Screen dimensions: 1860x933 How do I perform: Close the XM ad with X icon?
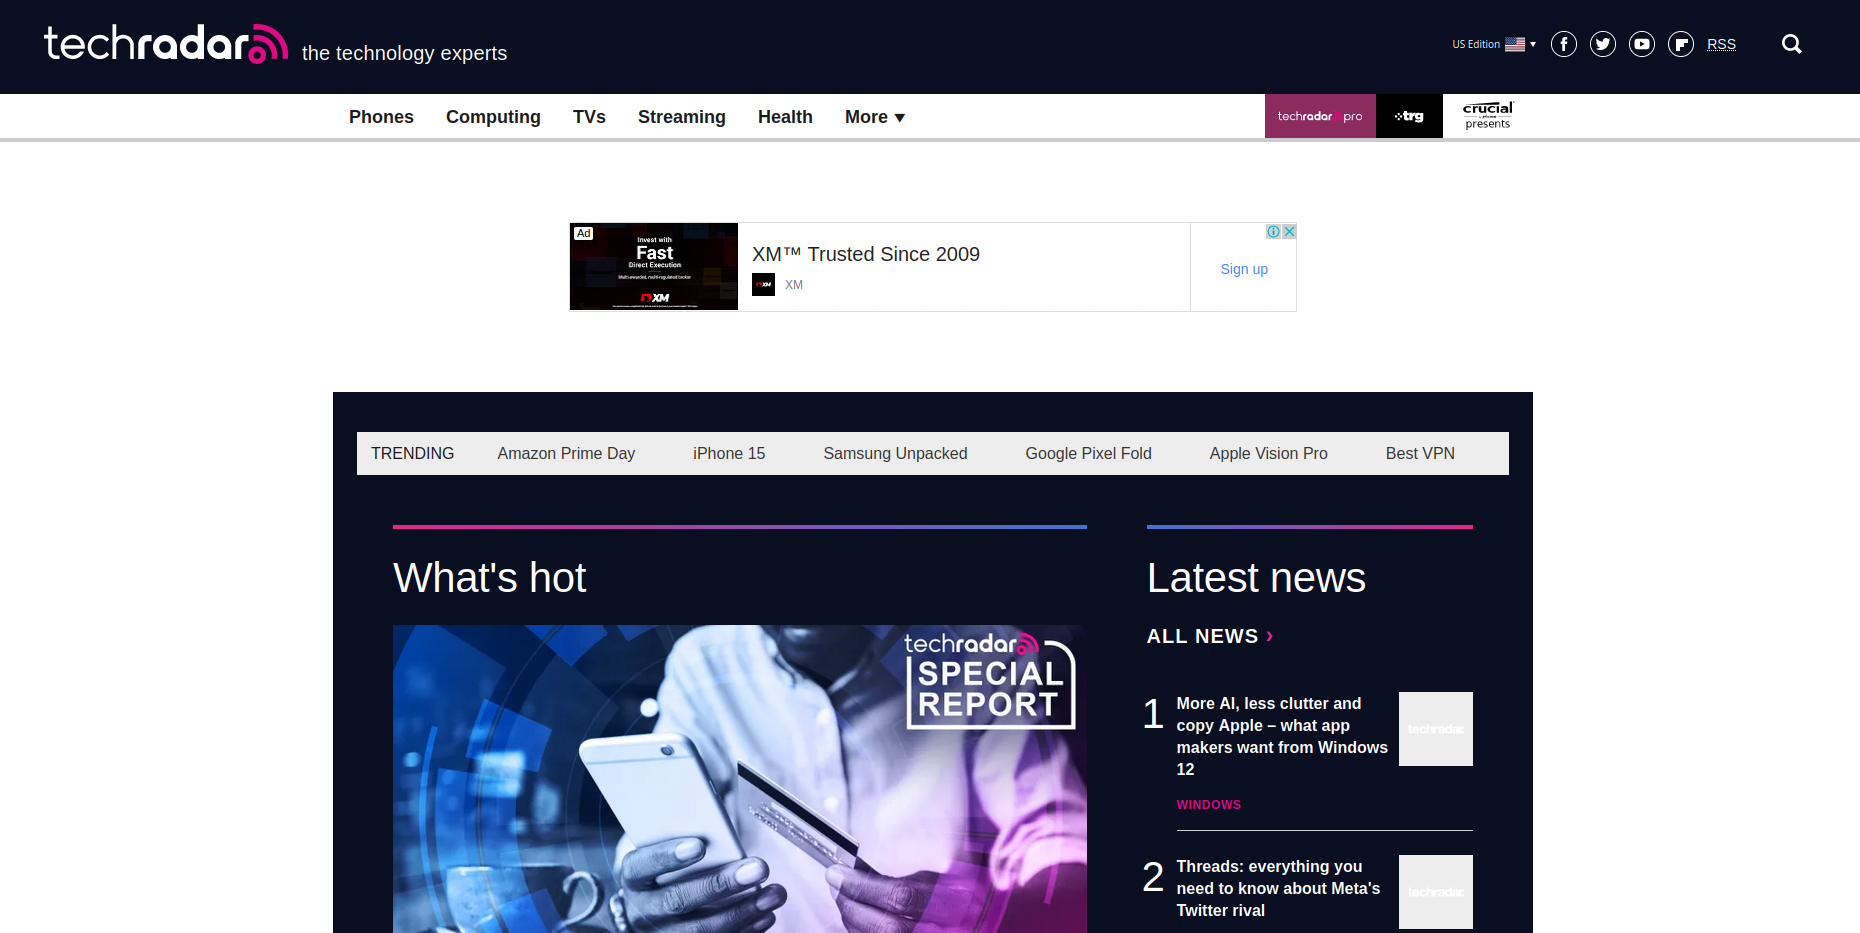click(1289, 231)
